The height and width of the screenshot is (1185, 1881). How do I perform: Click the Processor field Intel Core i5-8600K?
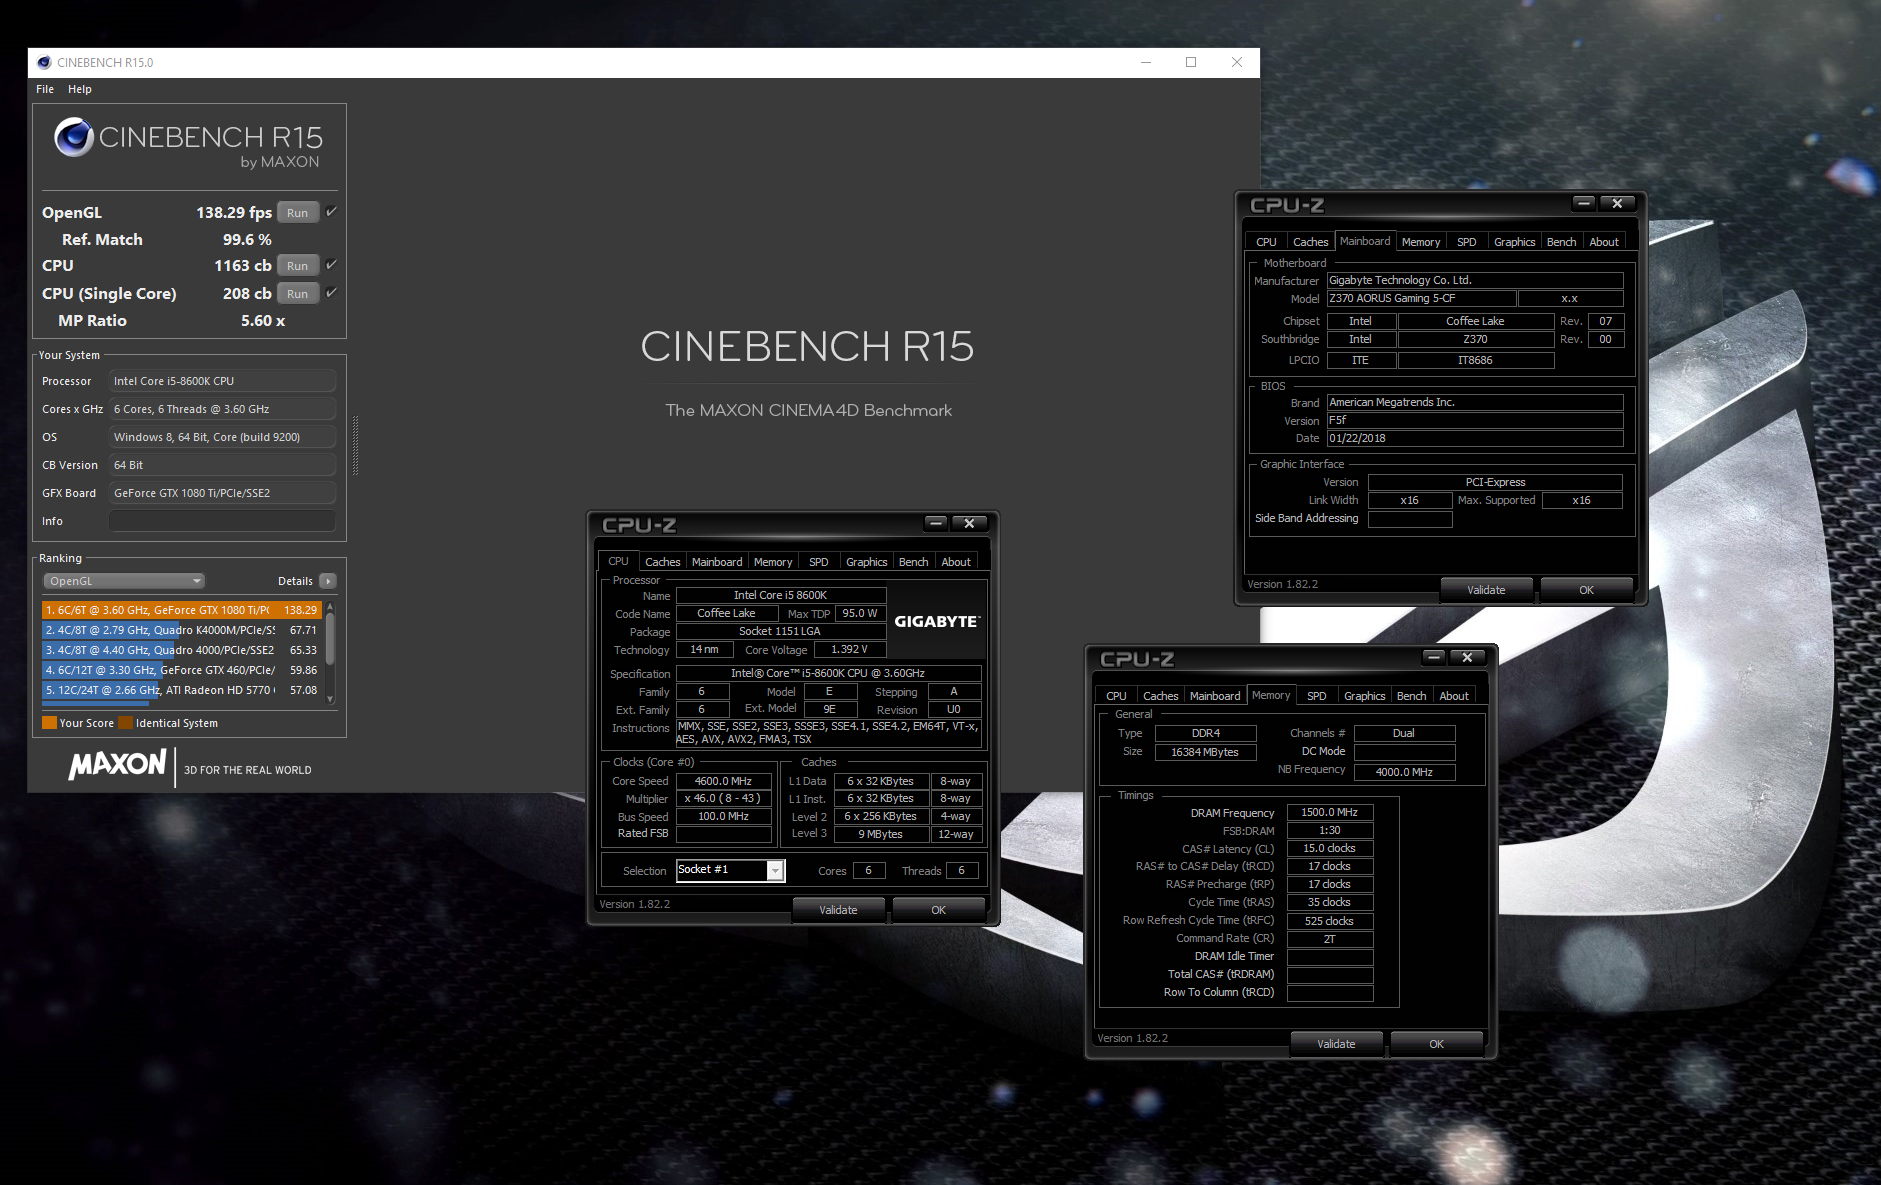[x=222, y=381]
